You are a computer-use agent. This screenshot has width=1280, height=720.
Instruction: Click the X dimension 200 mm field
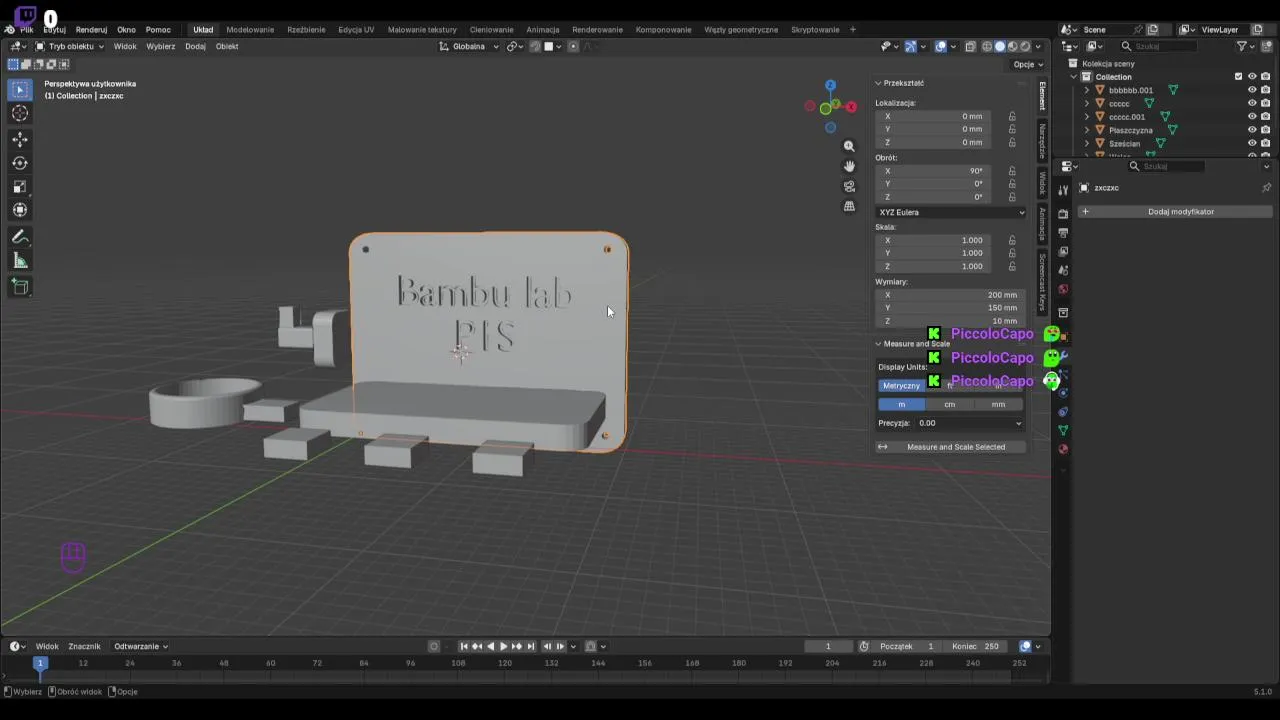pyautogui.click(x=951, y=295)
